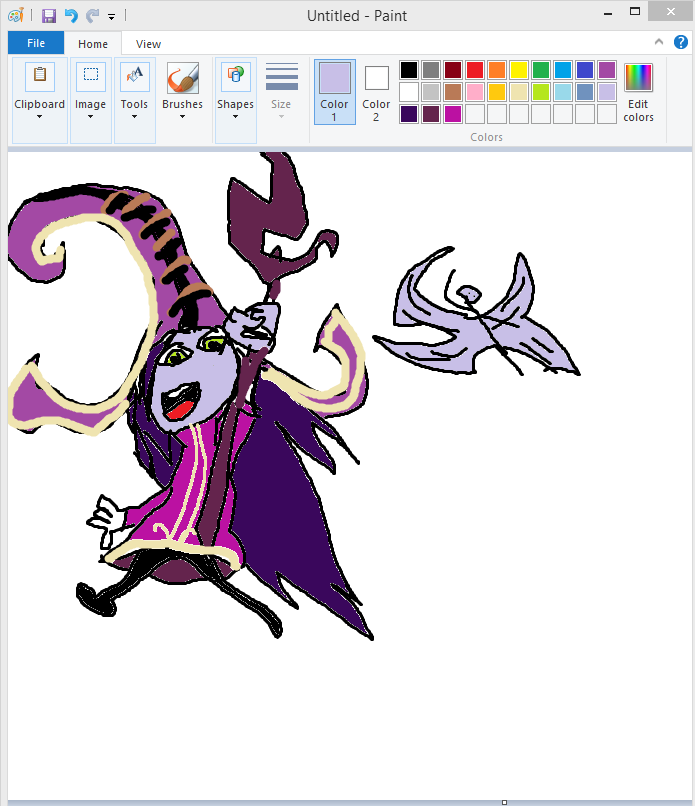Click the Size line thickness icon
The width and height of the screenshot is (695, 806).
coord(282,77)
